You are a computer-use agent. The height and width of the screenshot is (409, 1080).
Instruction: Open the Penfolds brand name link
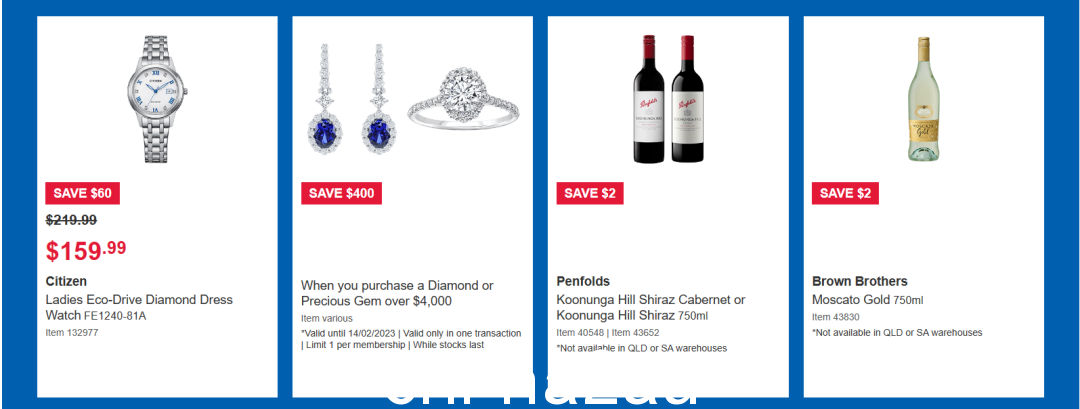(583, 282)
